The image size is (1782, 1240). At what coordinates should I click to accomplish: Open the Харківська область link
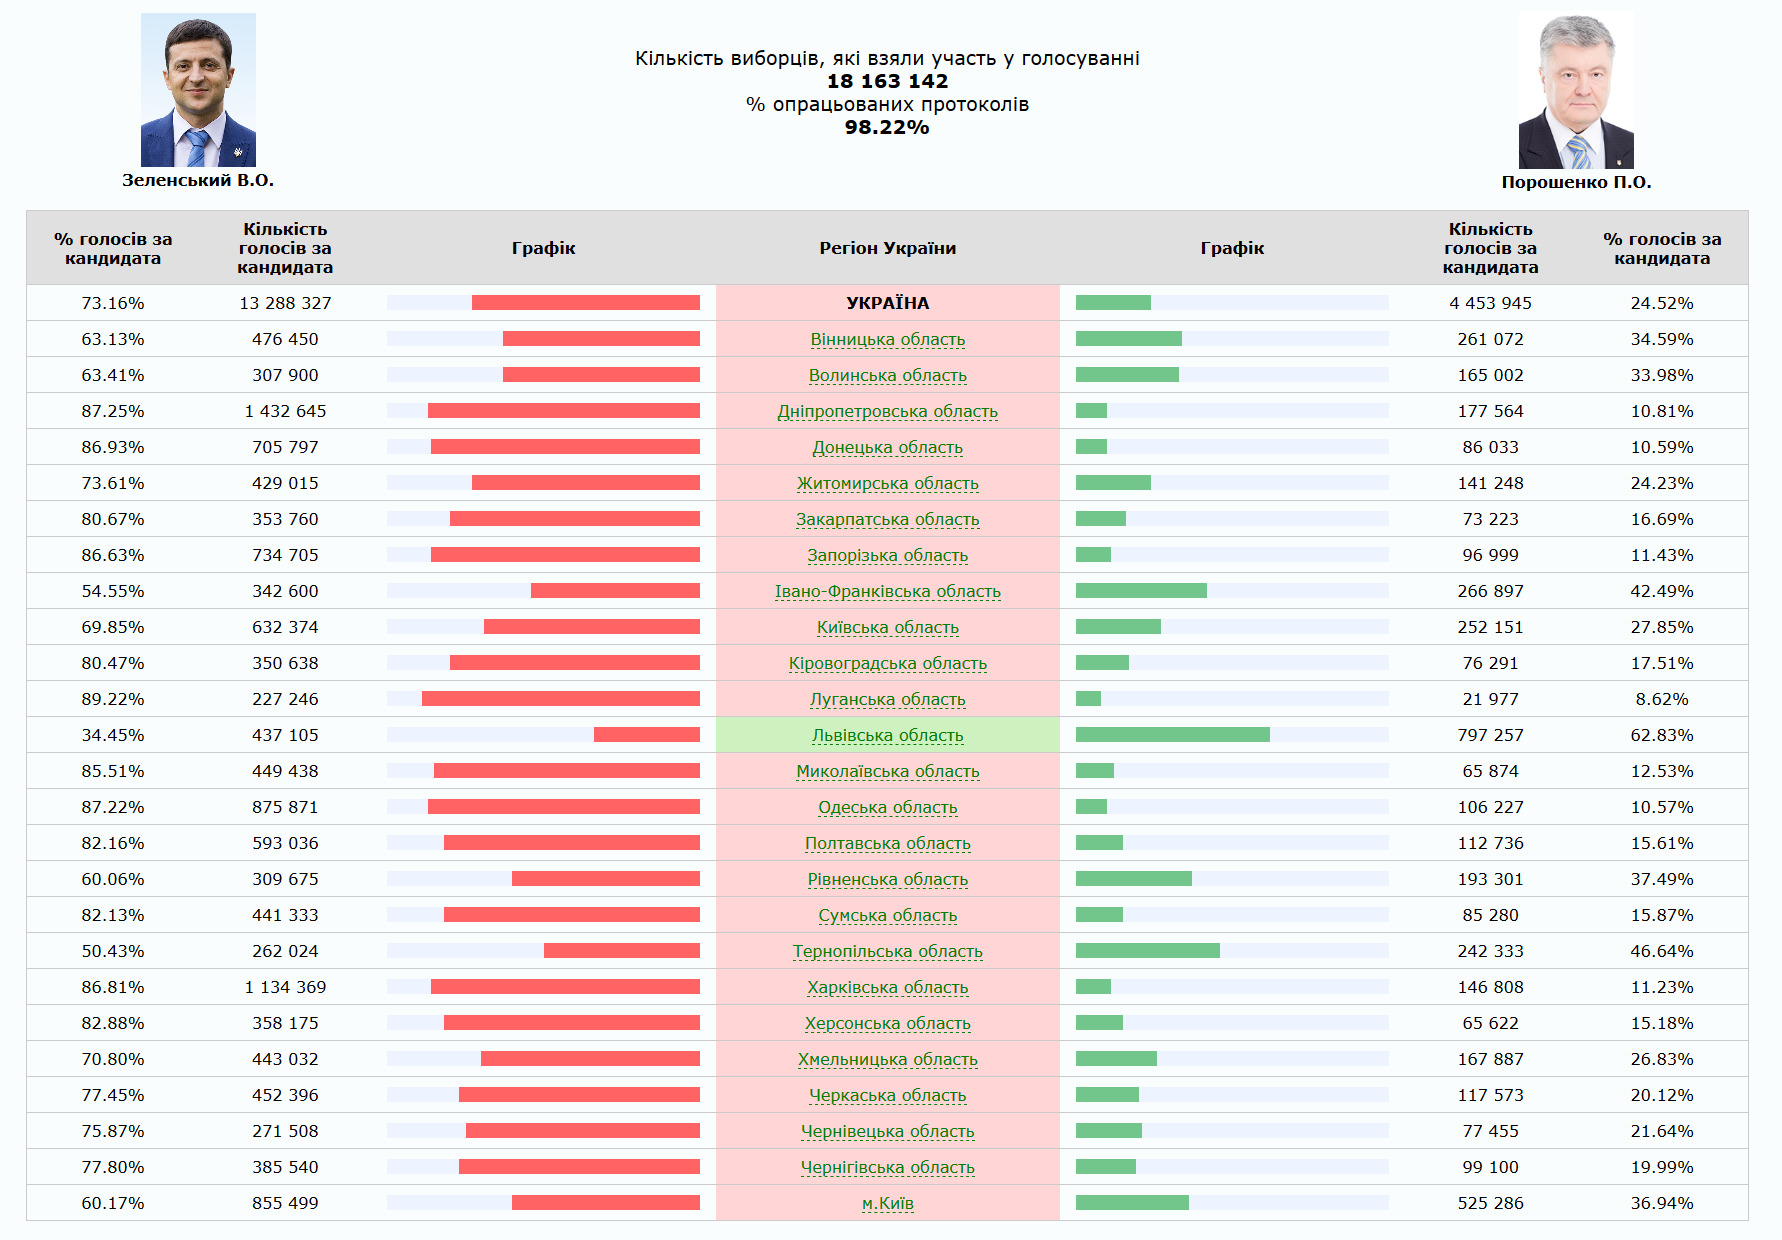pyautogui.click(x=887, y=987)
